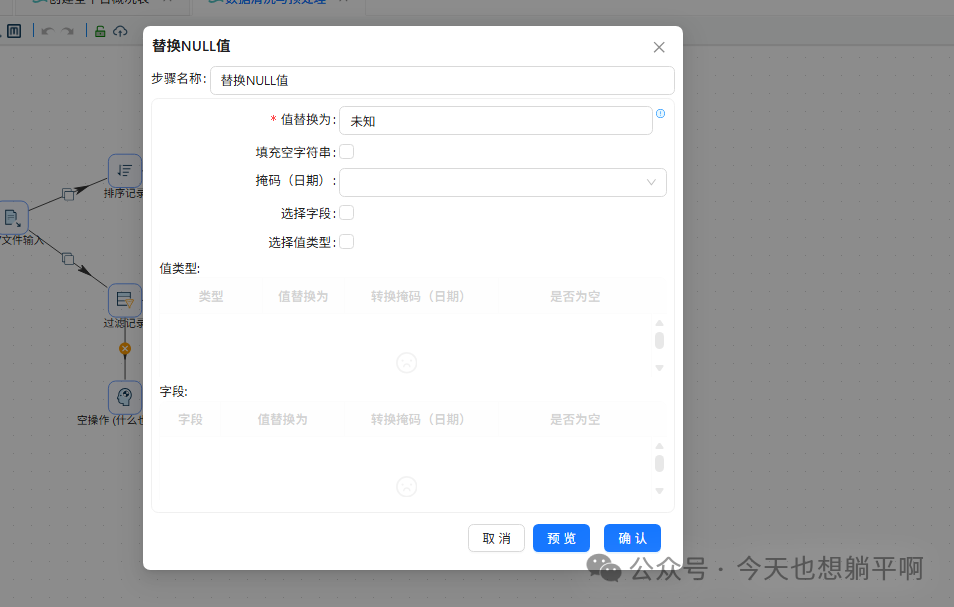
Task: Click the square "m" icon in the canvas toolbar
Action: (x=14, y=31)
